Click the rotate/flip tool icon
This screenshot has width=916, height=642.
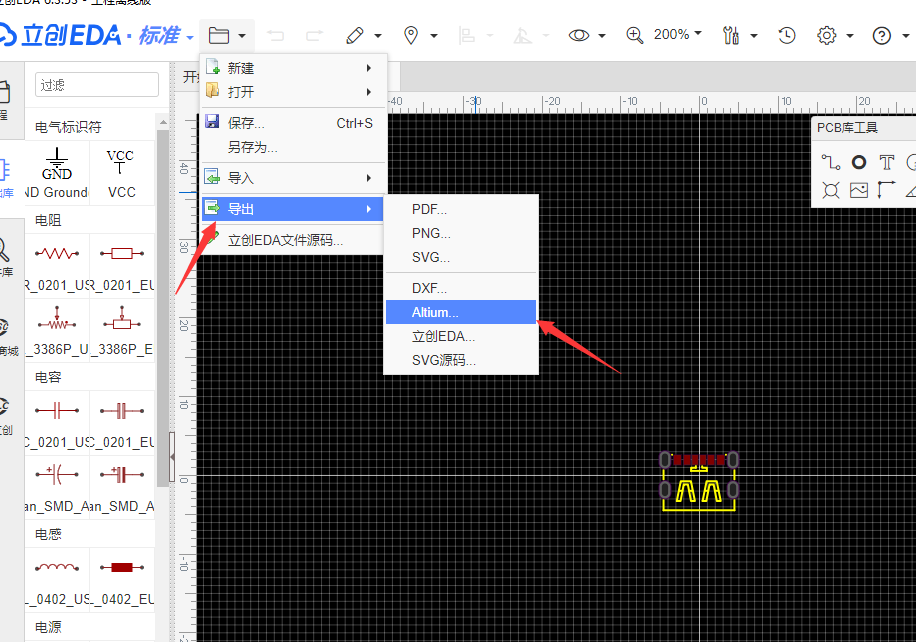[x=522, y=36]
